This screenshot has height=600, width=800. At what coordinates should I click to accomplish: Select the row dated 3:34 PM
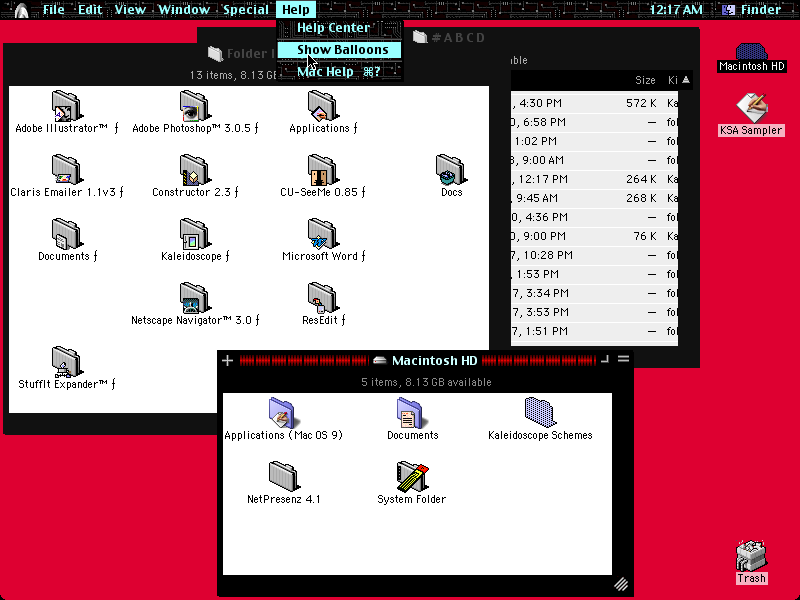(594, 293)
